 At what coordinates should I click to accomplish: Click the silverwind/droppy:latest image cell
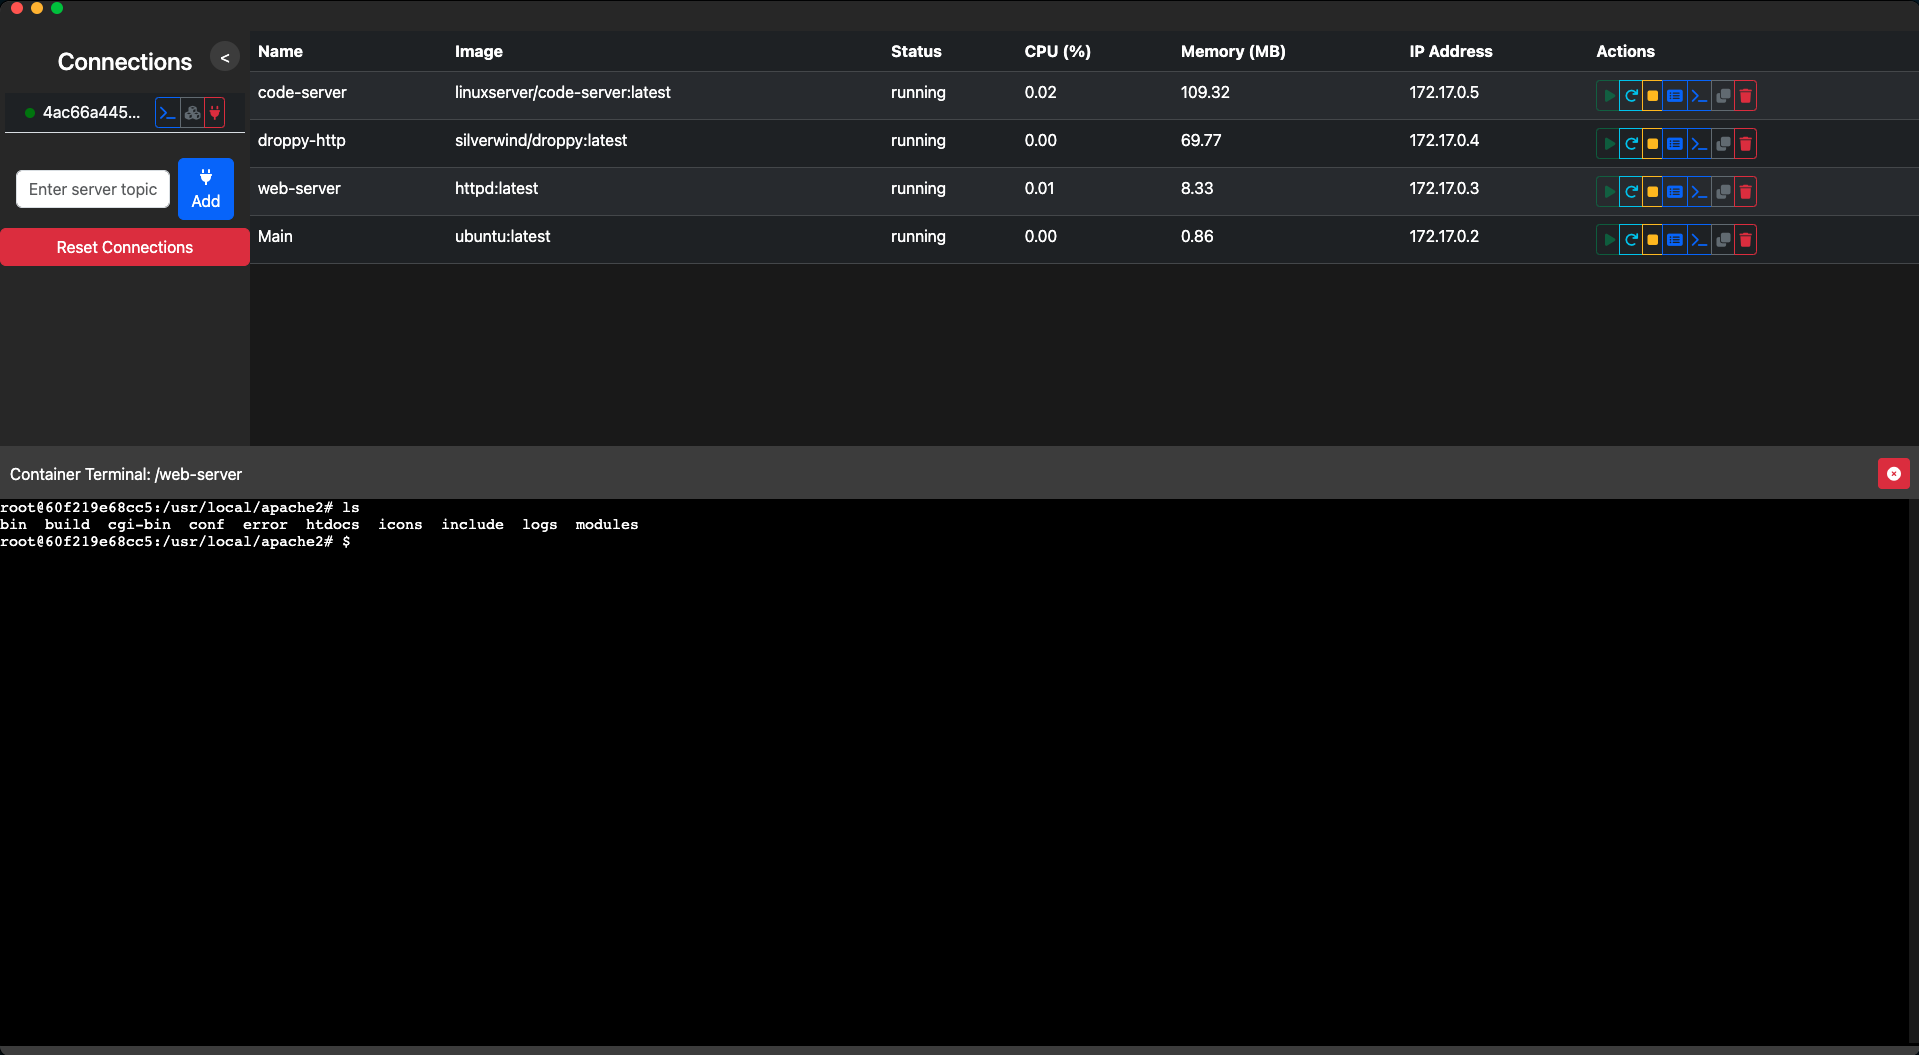point(541,140)
